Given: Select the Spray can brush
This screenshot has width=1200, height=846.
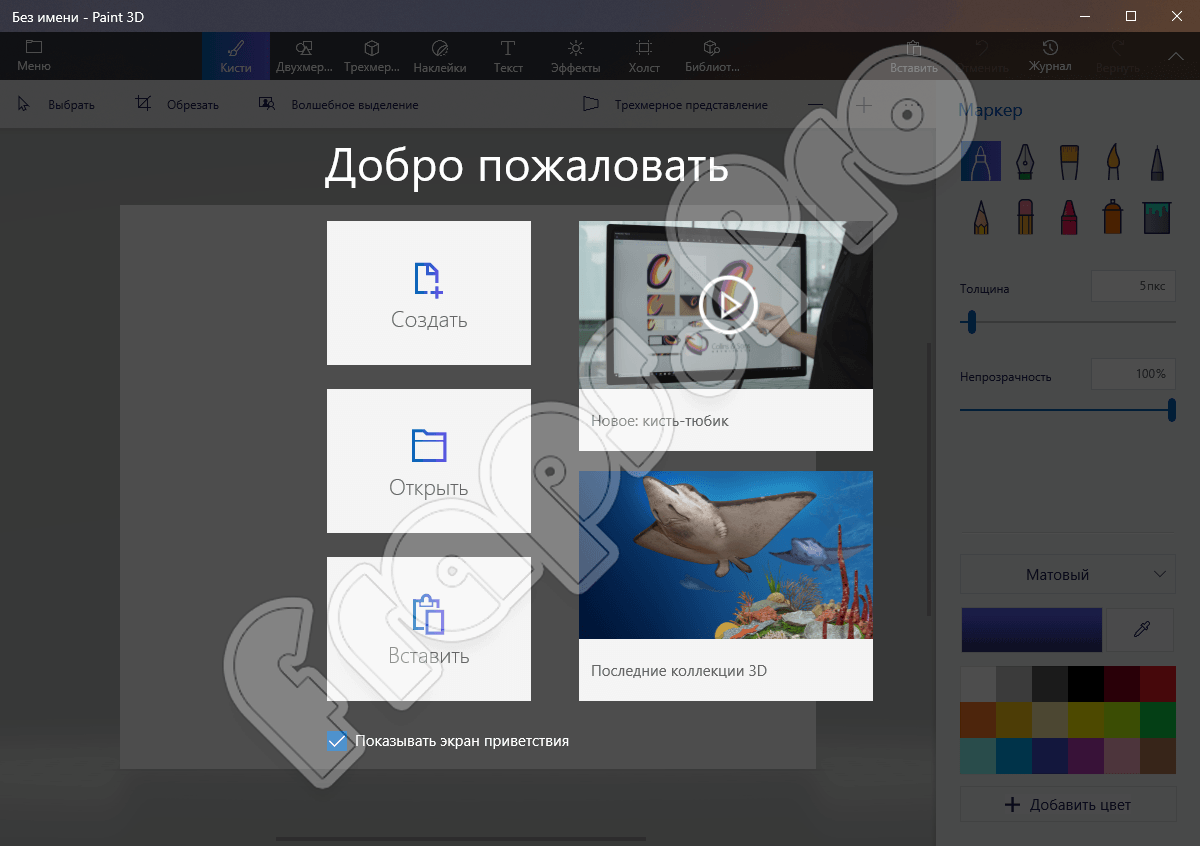Looking at the screenshot, I should 1112,216.
